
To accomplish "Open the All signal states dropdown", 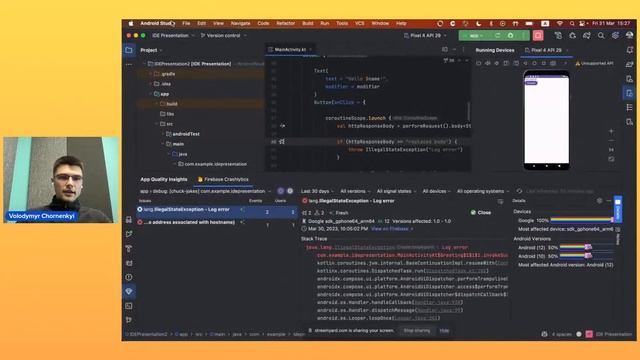I will pos(396,191).
